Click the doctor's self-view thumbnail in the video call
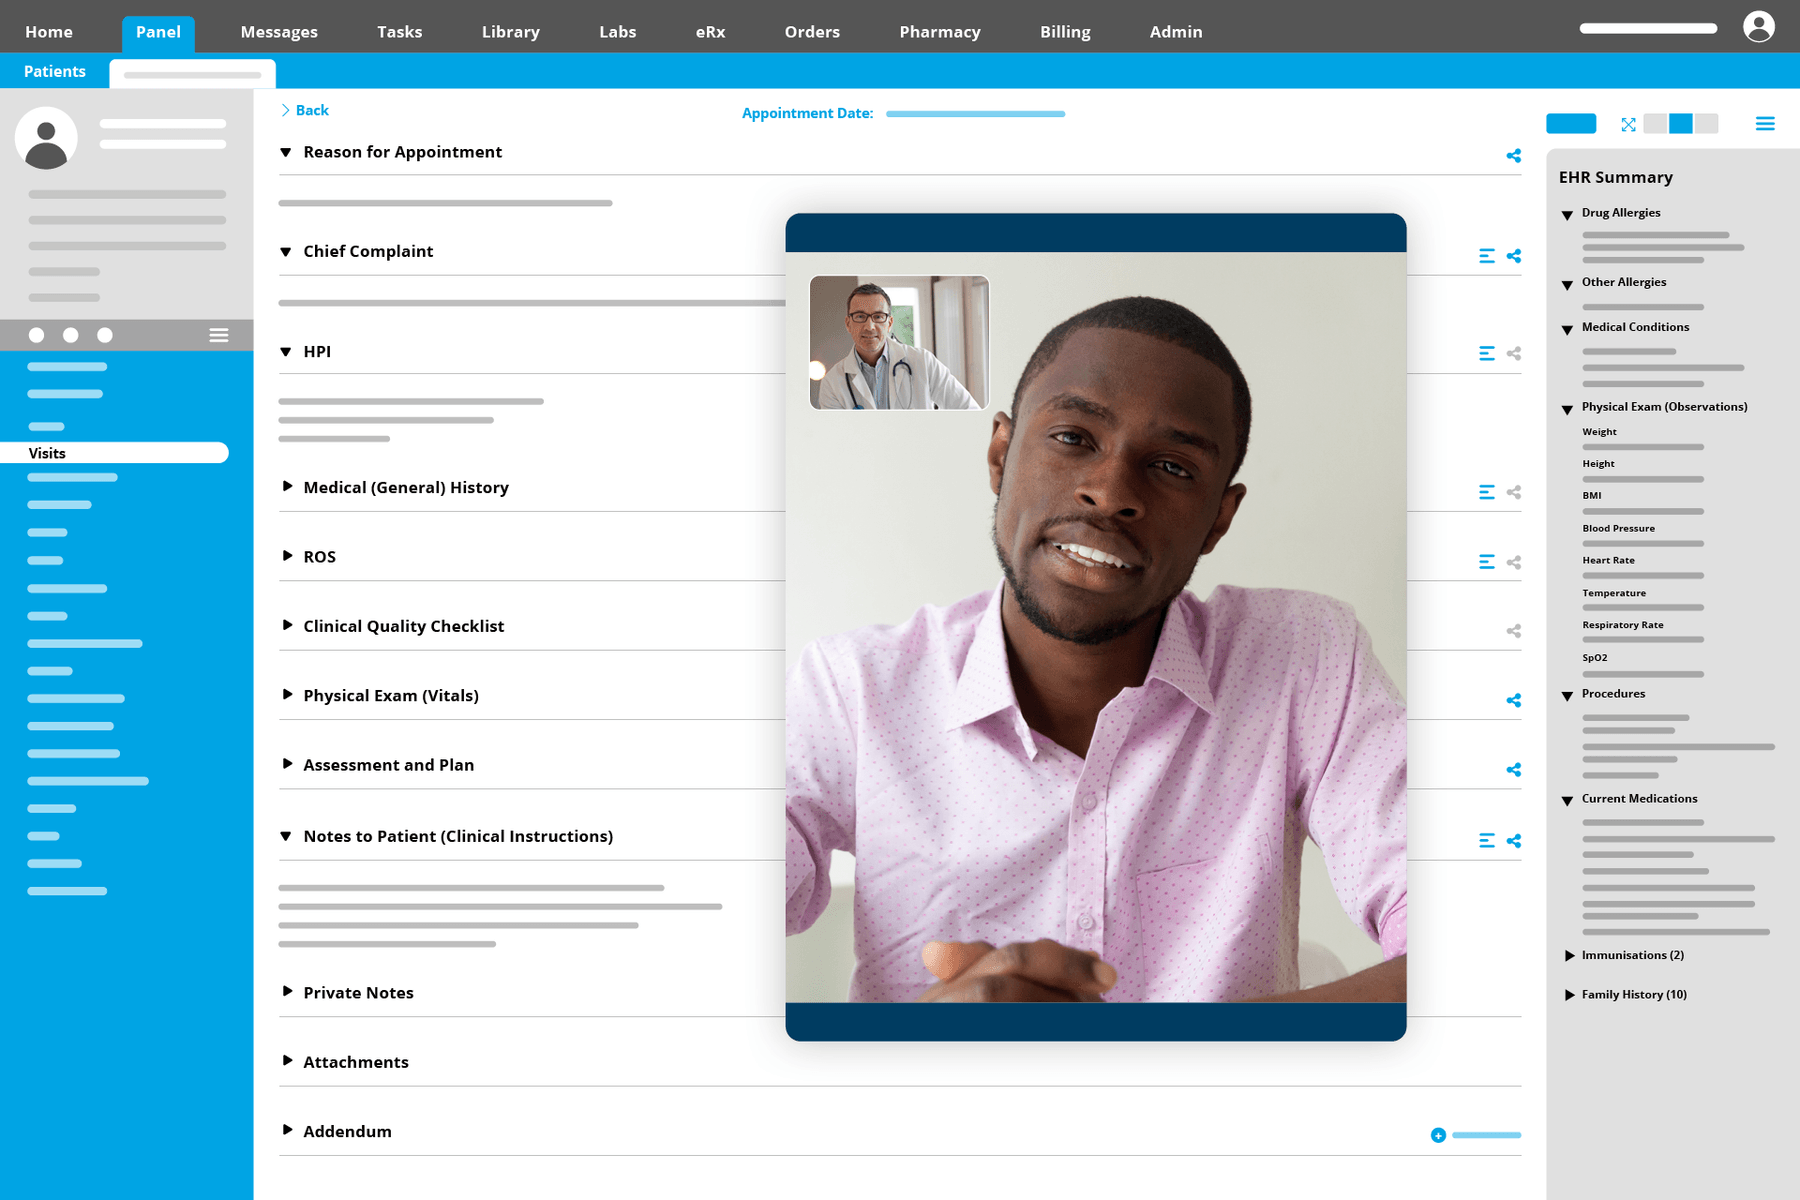Viewport: 1800px width, 1200px height. point(898,342)
